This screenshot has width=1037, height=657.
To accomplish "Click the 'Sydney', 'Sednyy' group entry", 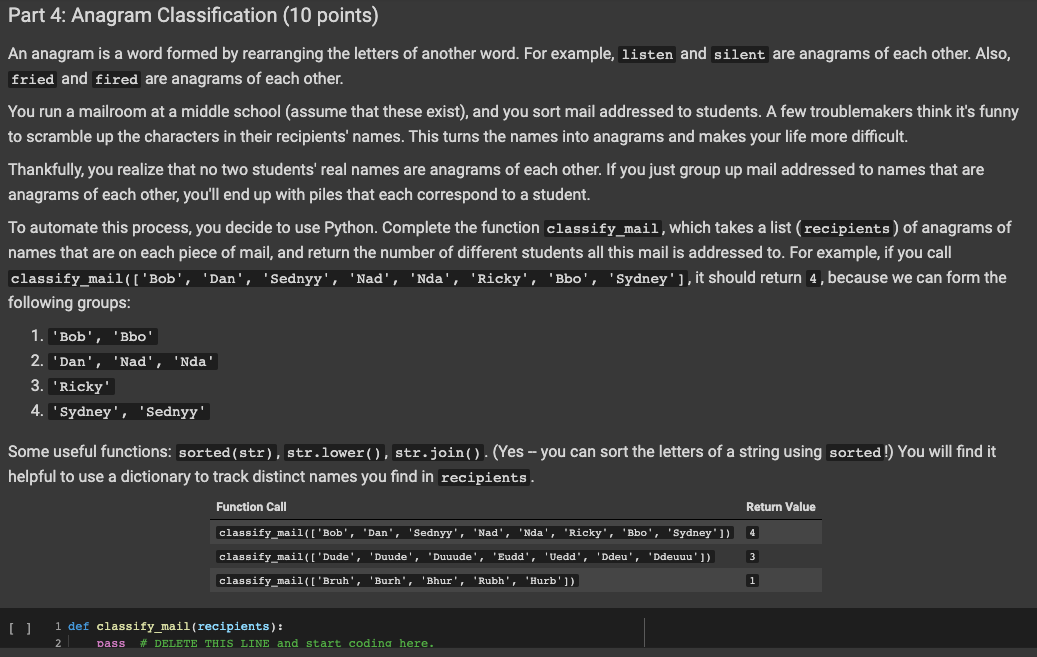I will [127, 411].
